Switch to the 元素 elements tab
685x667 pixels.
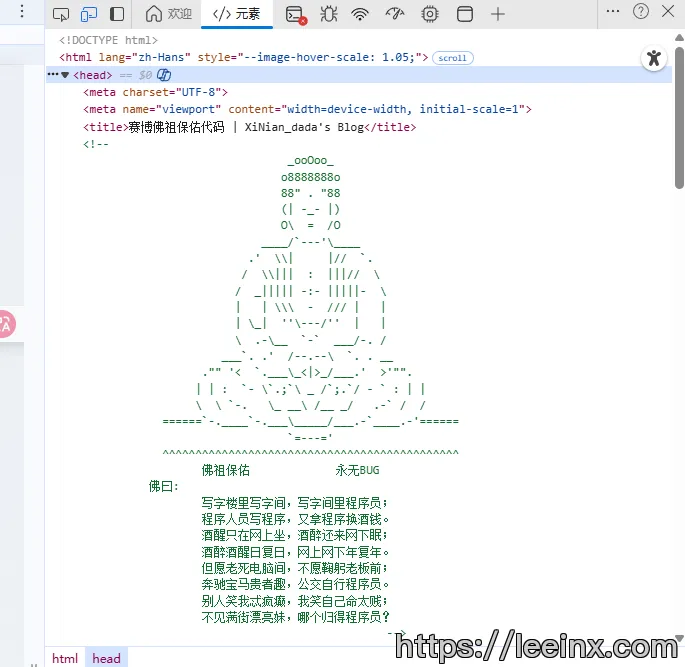point(237,14)
